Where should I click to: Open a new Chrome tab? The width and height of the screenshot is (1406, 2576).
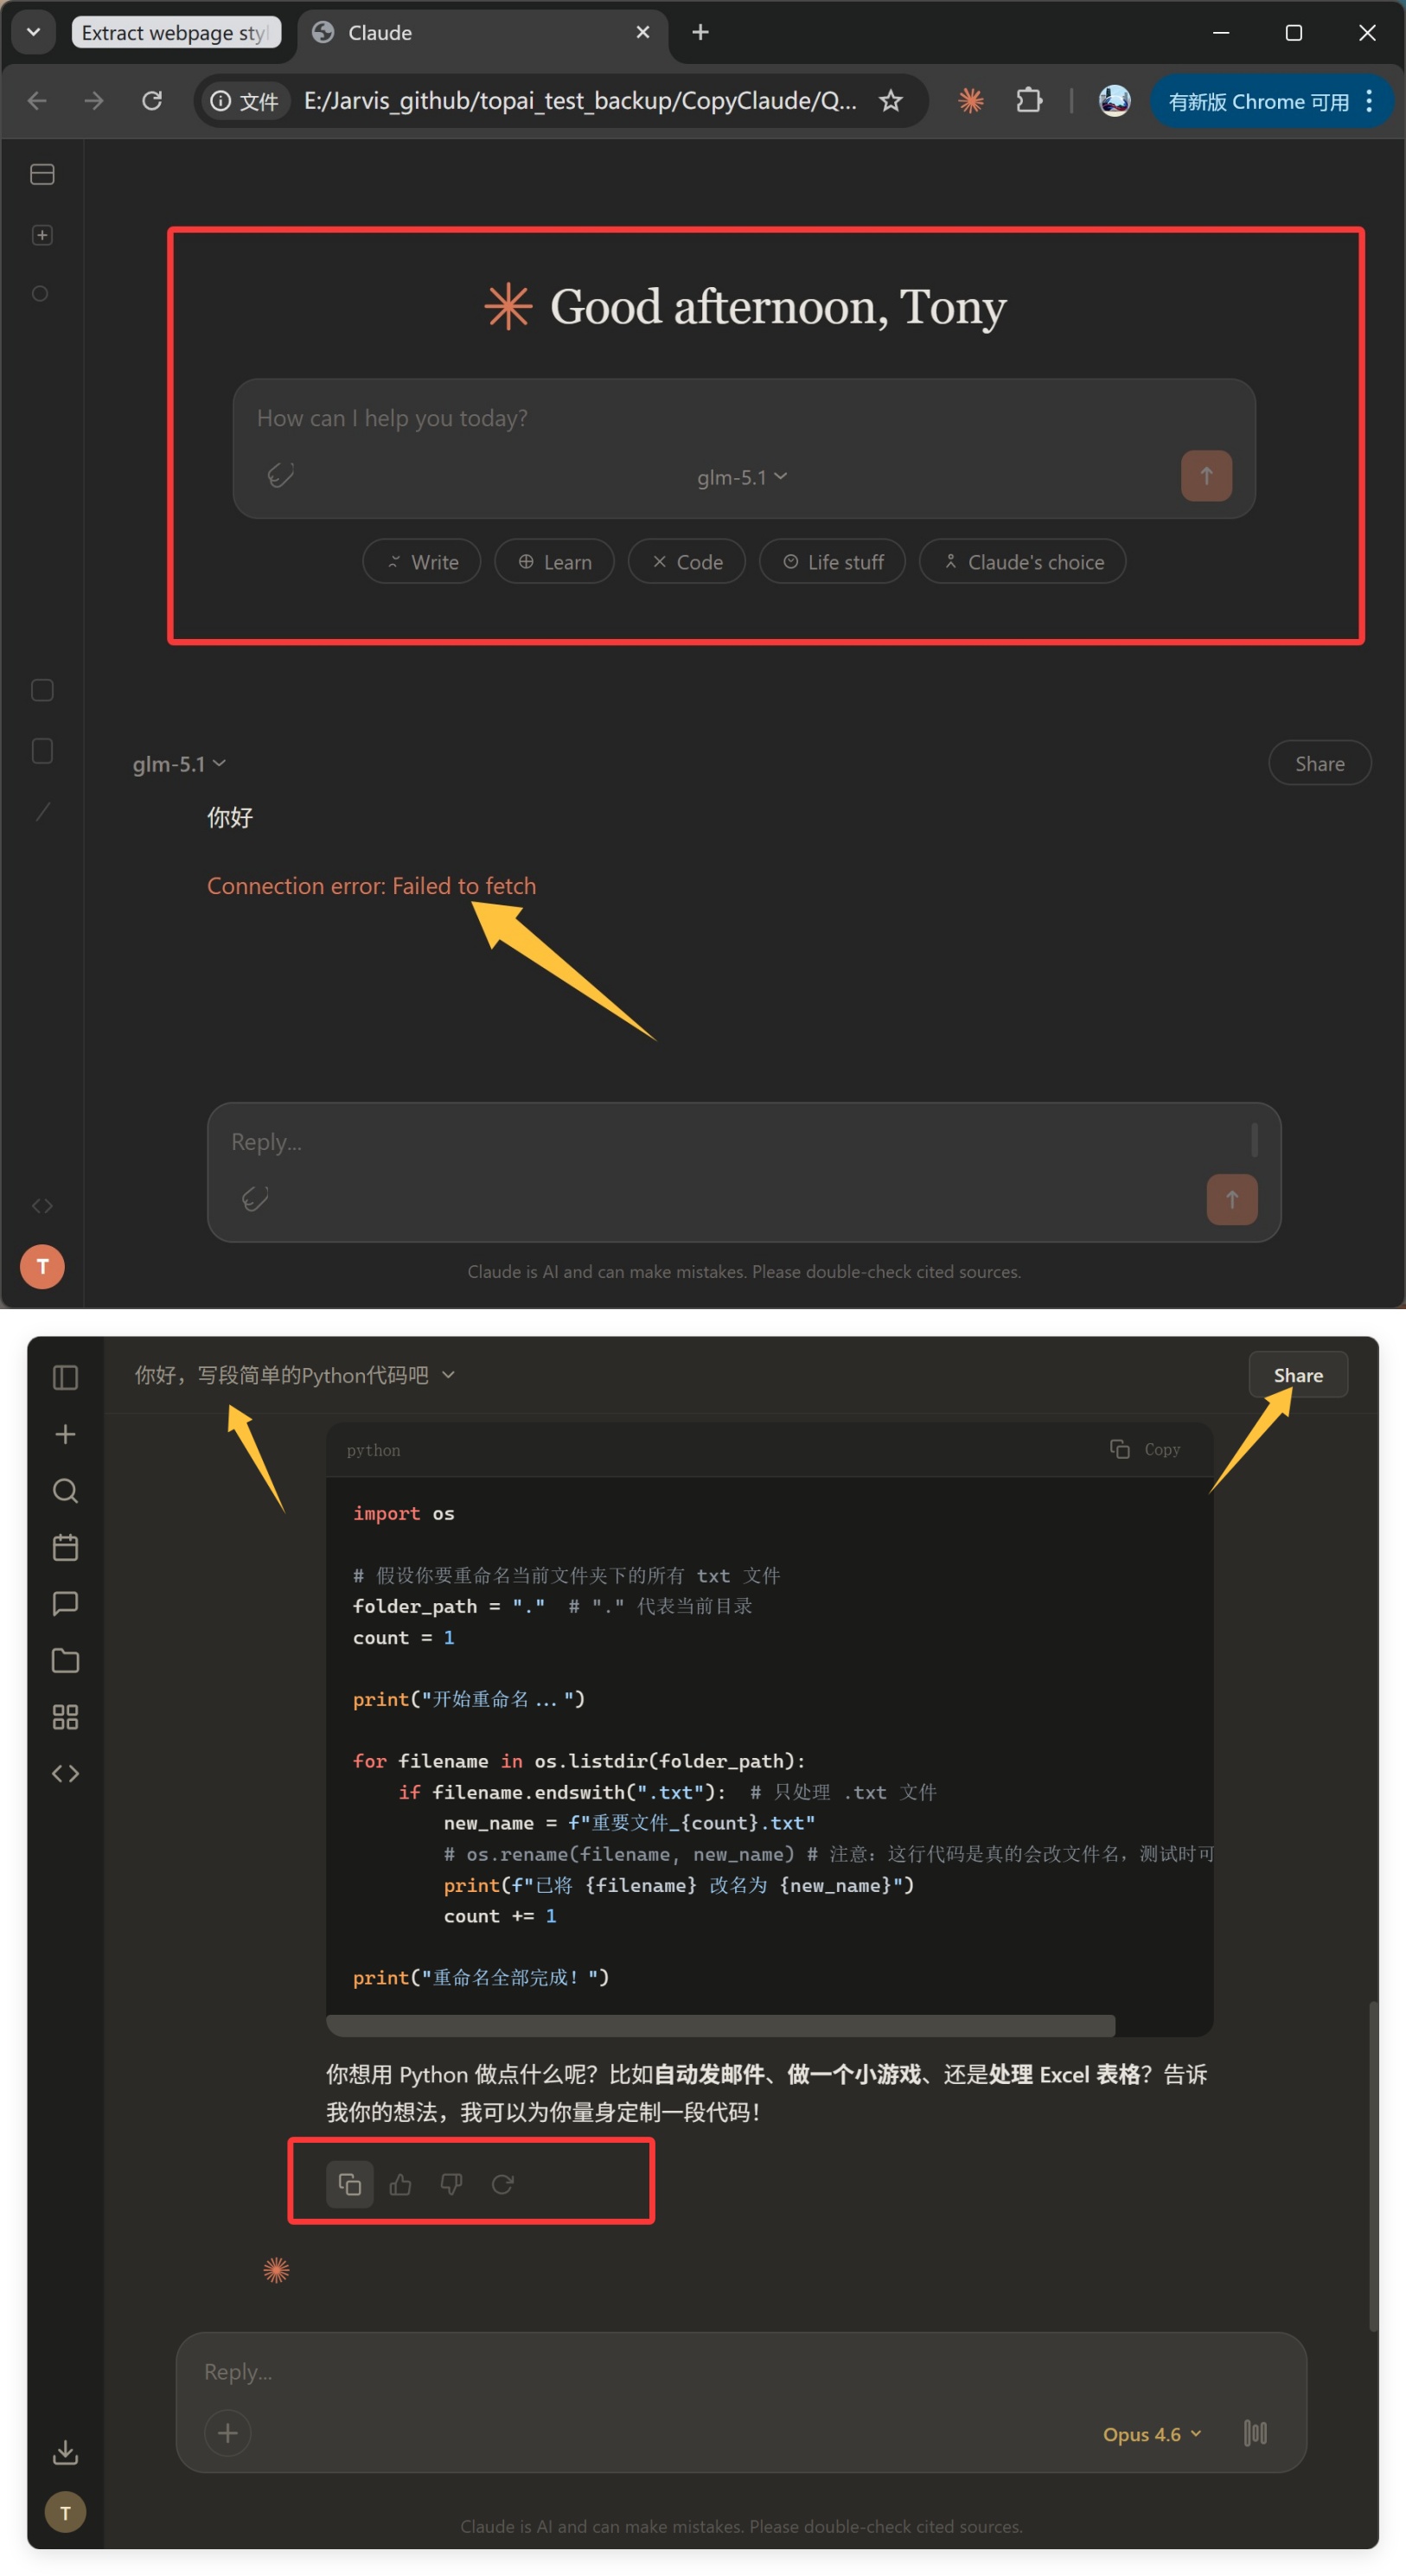(700, 32)
